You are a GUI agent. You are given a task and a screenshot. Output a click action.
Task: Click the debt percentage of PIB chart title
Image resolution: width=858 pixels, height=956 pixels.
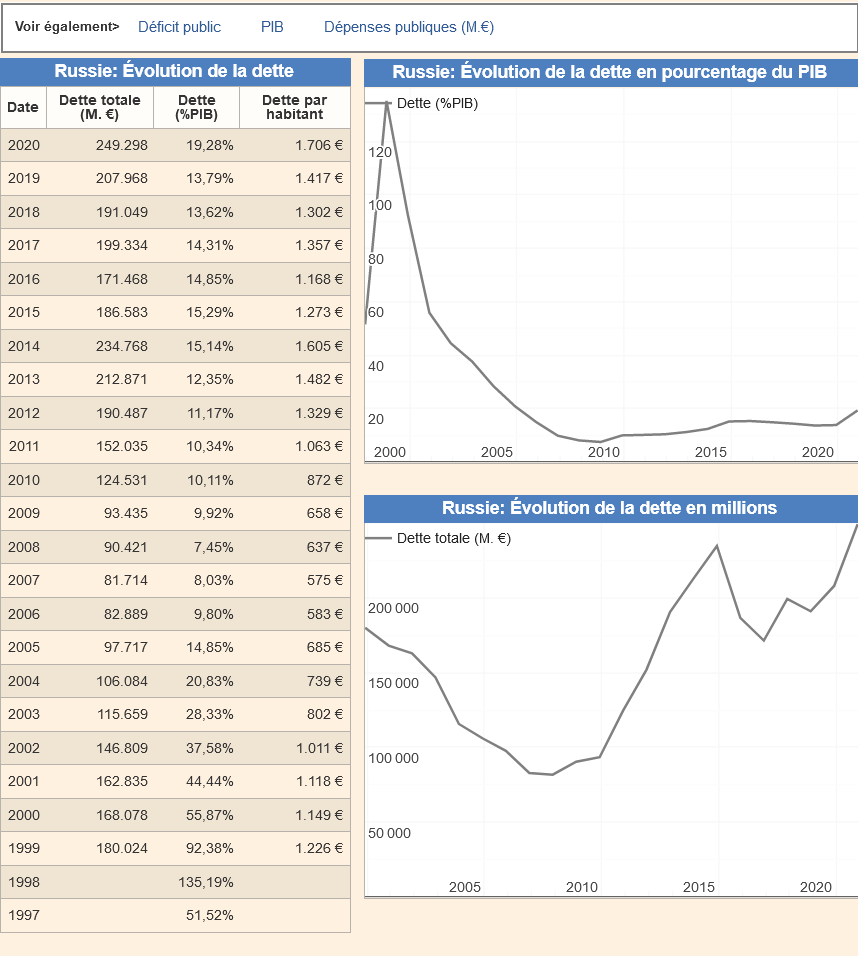tap(609, 72)
